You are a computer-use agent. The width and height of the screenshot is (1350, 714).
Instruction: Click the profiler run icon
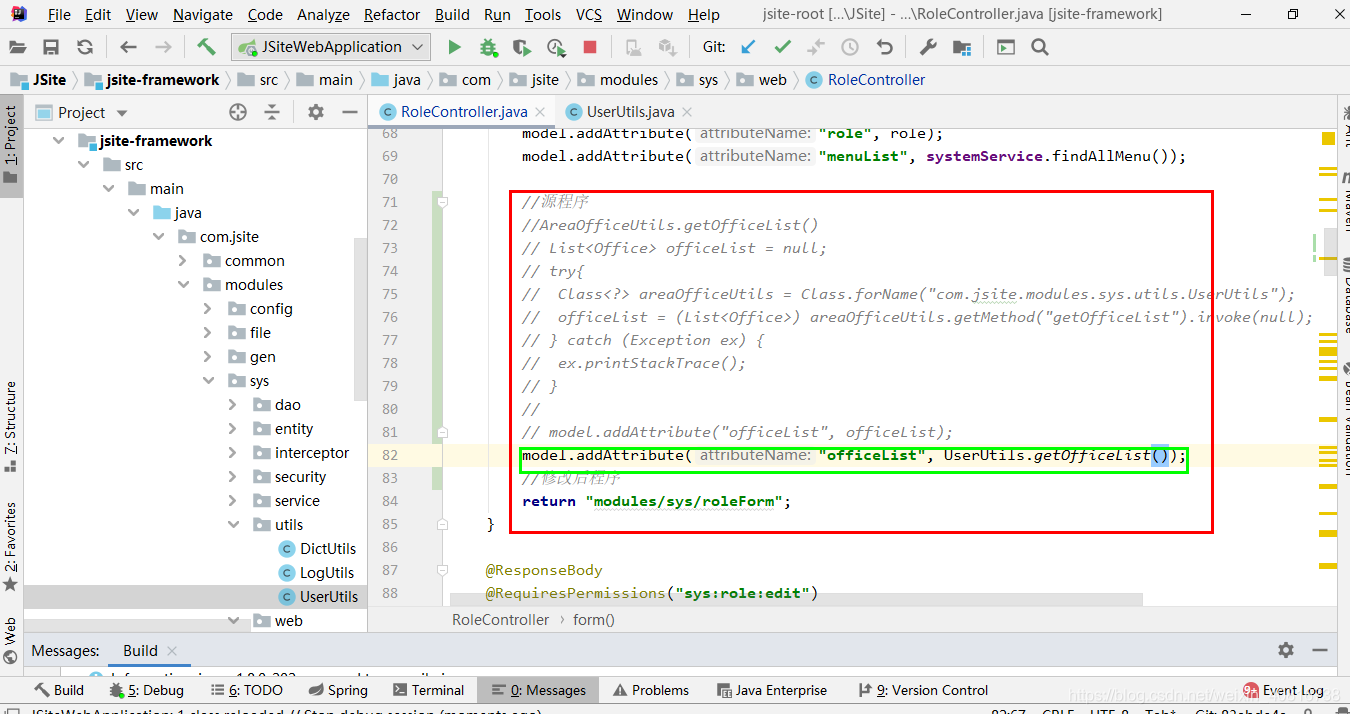(556, 47)
